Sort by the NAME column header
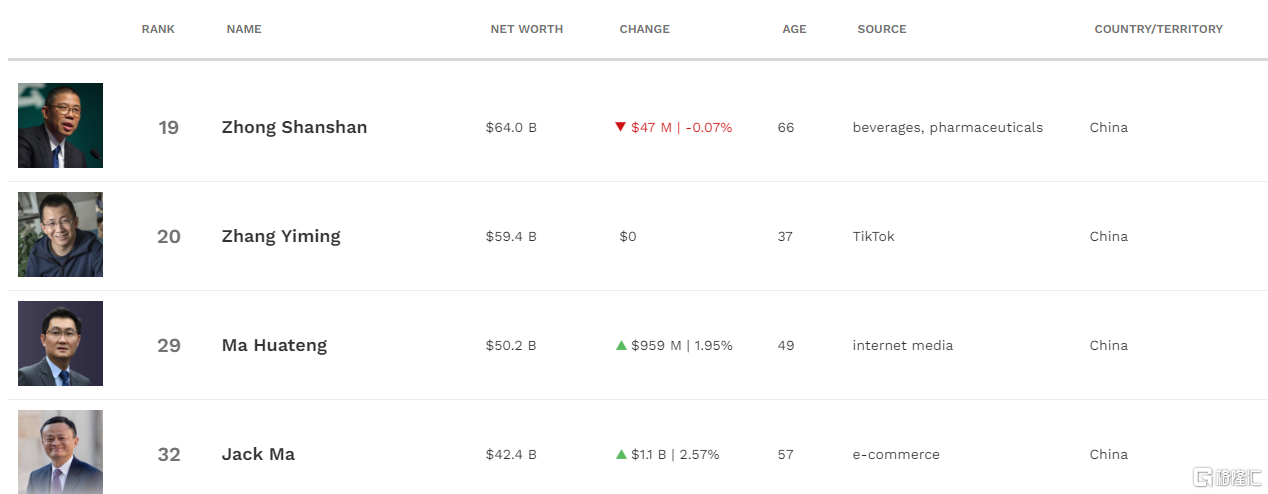1268x494 pixels. point(244,29)
